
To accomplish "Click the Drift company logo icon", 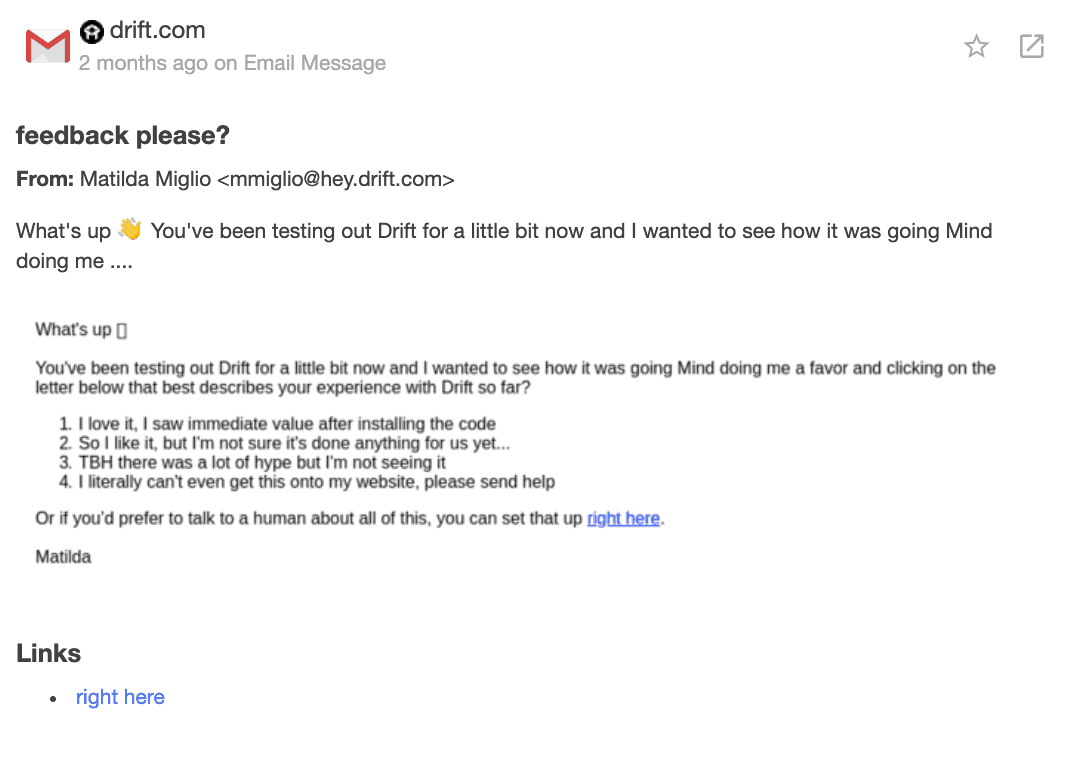I will pos(92,31).
